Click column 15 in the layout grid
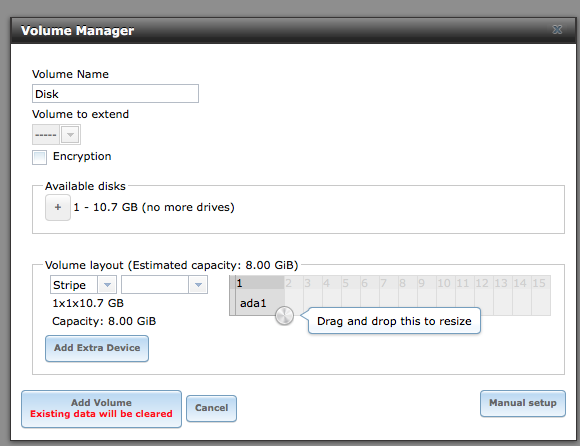The width and height of the screenshot is (580, 446). (x=541, y=283)
